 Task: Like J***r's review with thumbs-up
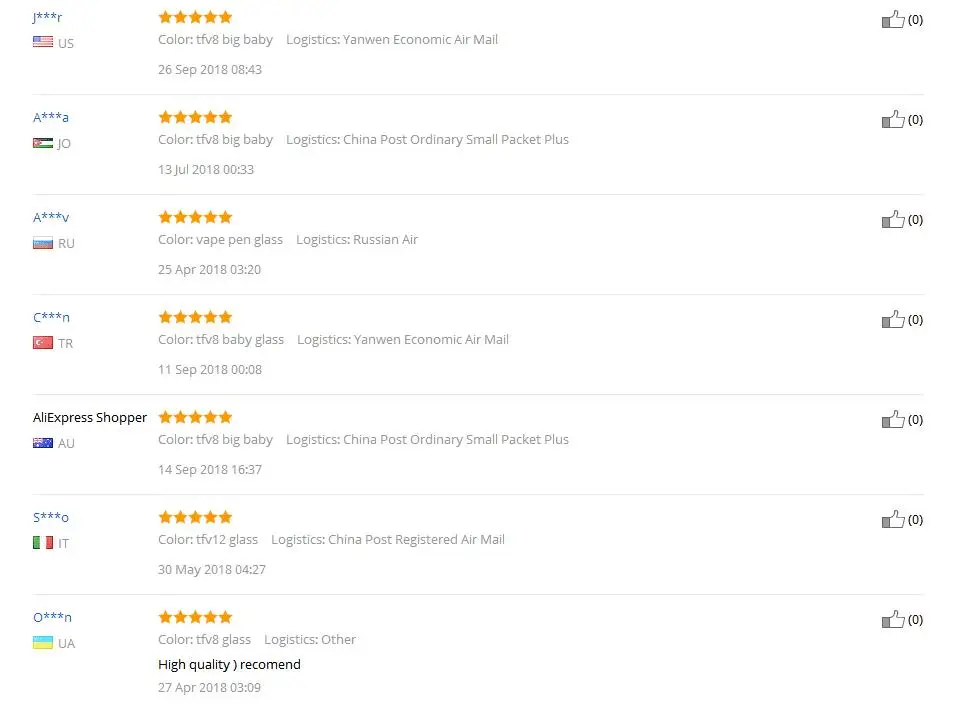(x=893, y=19)
